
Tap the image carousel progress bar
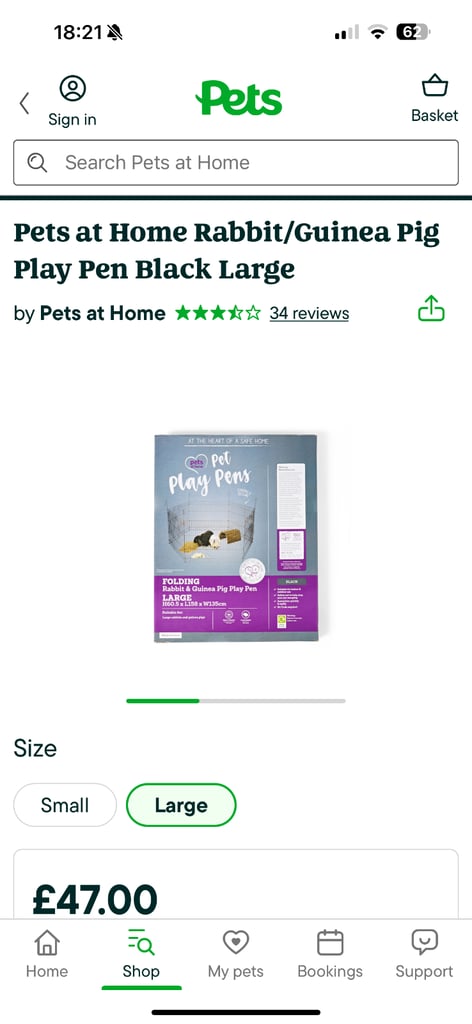pyautogui.click(x=236, y=701)
